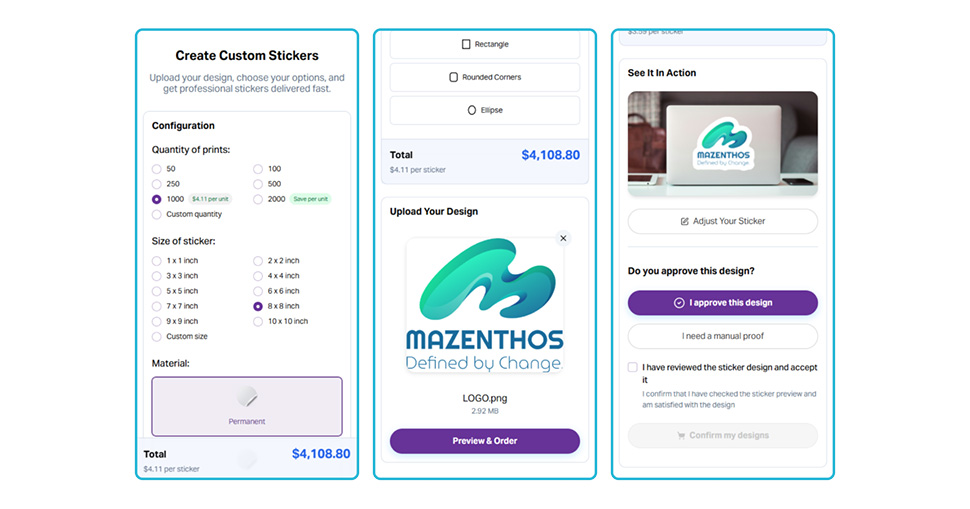Click the uploaded Mazenthos logo thumbnail
Screen dimensions: 970x509
(x=484, y=306)
